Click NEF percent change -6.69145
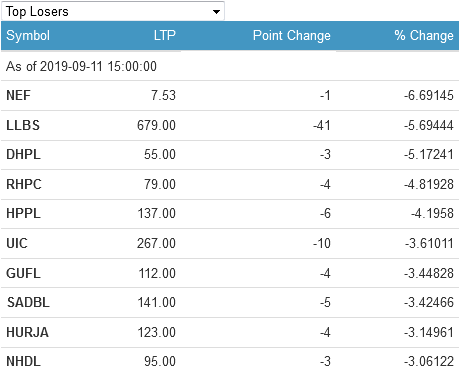460x371 pixels. pyautogui.click(x=429, y=95)
